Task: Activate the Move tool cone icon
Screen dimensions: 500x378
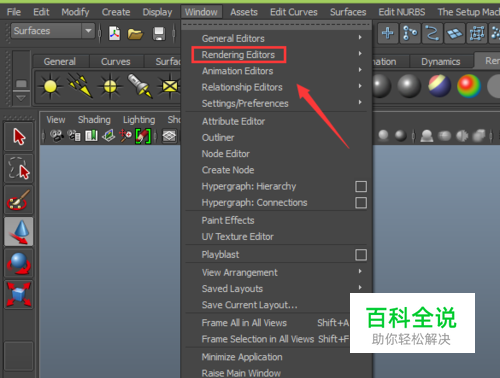Action: pos(19,232)
